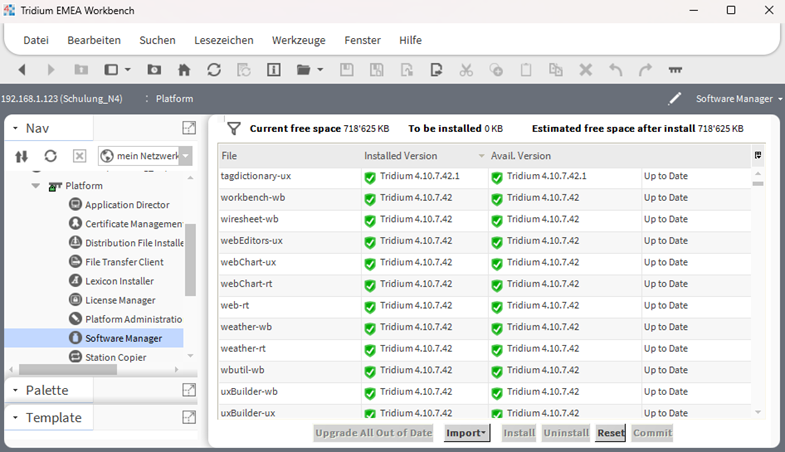Image resolution: width=785 pixels, height=452 pixels.
Task: Click the Save All toolbar icon
Action: click(x=376, y=70)
